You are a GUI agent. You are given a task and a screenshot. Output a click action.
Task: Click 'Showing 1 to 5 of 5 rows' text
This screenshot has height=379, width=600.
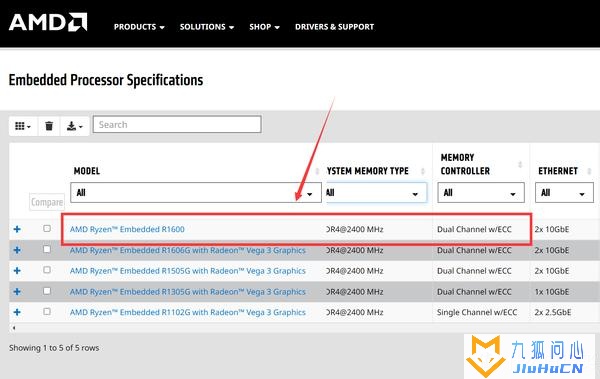(x=54, y=348)
